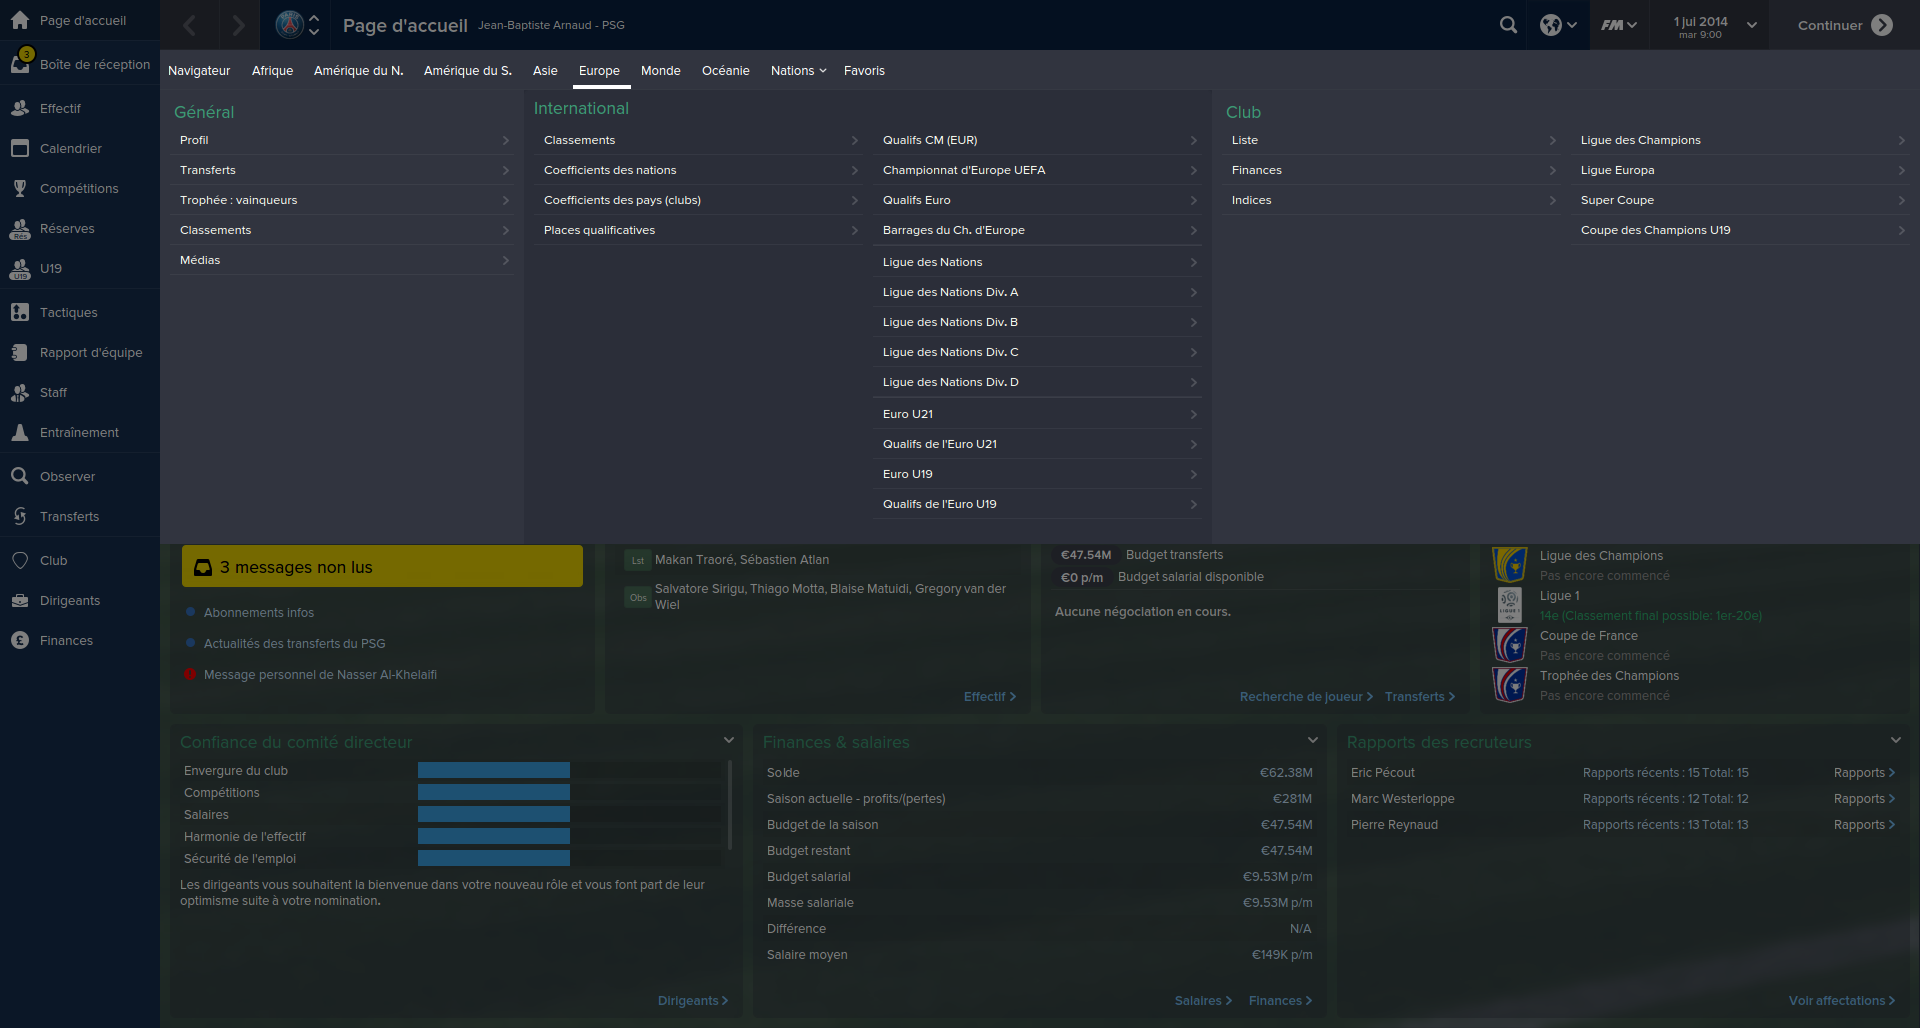Go back with the left arrow
Image resolution: width=1920 pixels, height=1028 pixels.
[x=190, y=25]
